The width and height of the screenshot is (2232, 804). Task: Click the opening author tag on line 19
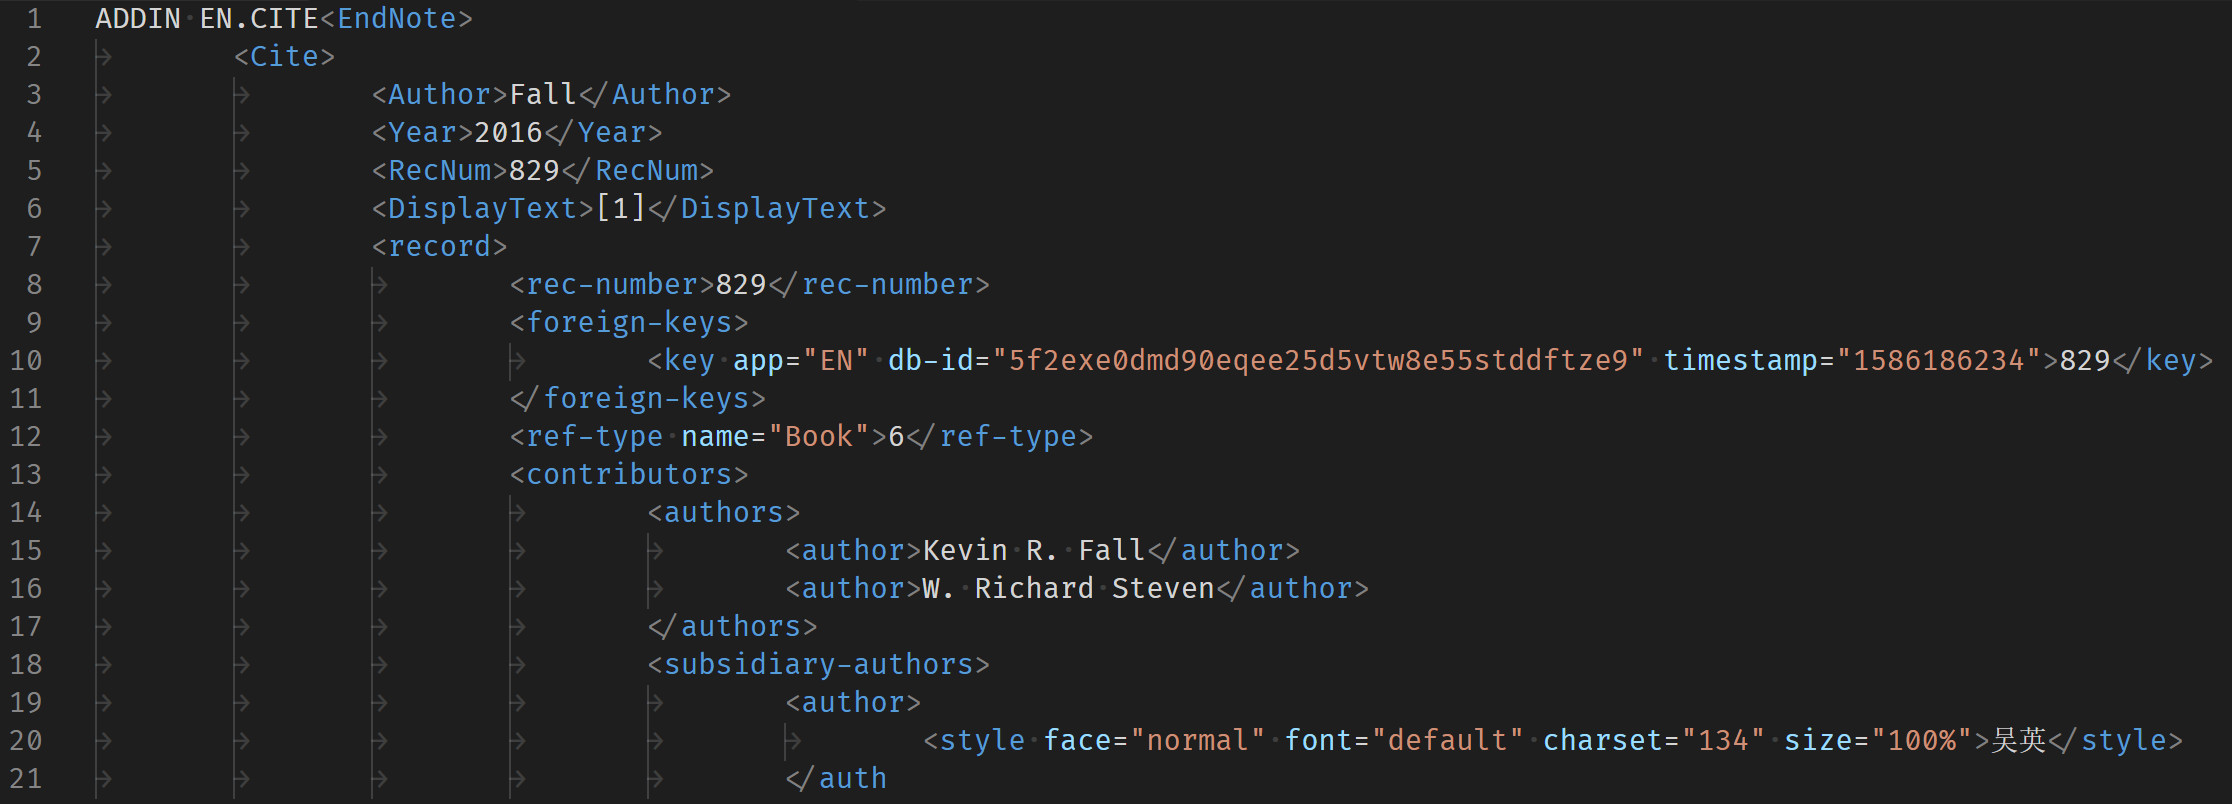pyautogui.click(x=853, y=702)
